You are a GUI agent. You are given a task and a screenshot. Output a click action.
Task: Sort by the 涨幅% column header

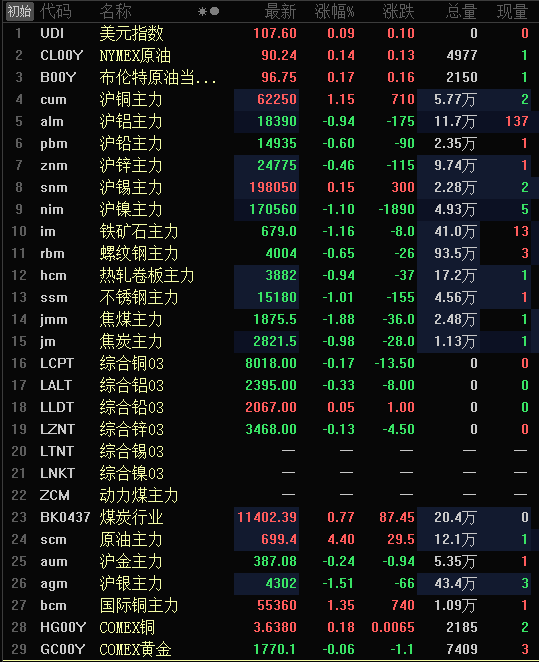[334, 11]
